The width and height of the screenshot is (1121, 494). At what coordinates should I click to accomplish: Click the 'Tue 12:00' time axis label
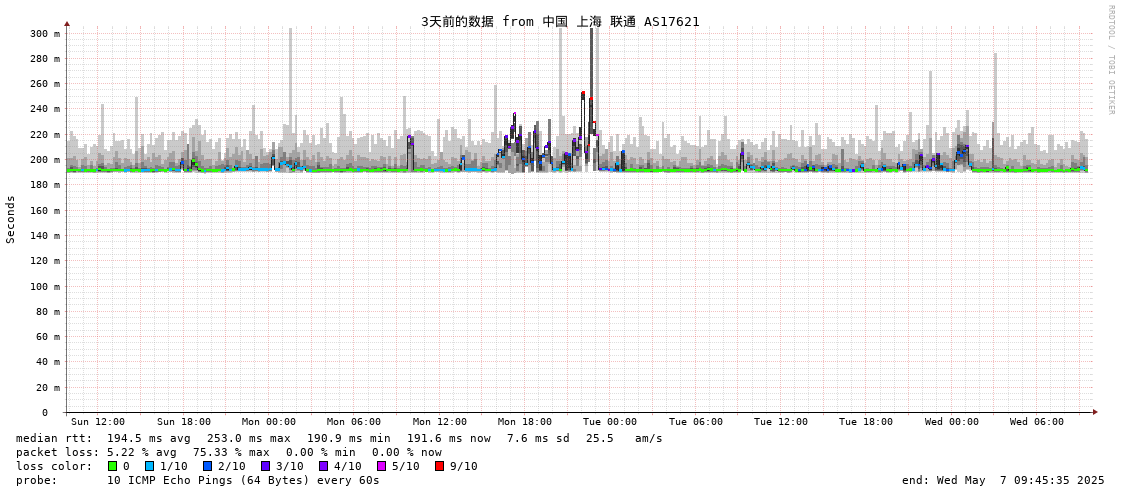tap(781, 422)
